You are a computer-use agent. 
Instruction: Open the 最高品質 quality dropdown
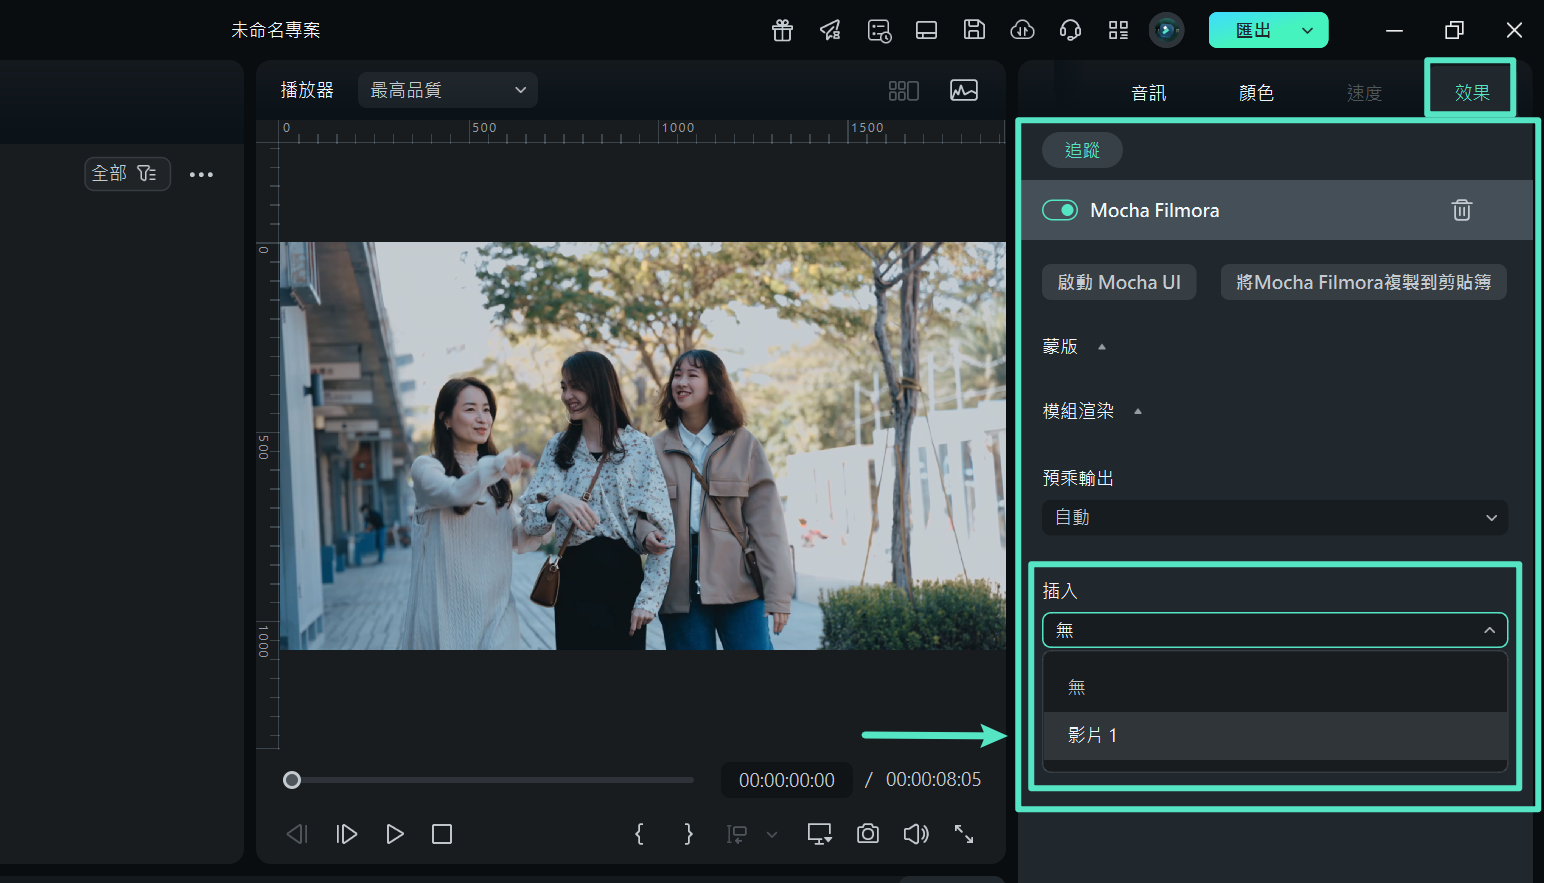click(448, 90)
